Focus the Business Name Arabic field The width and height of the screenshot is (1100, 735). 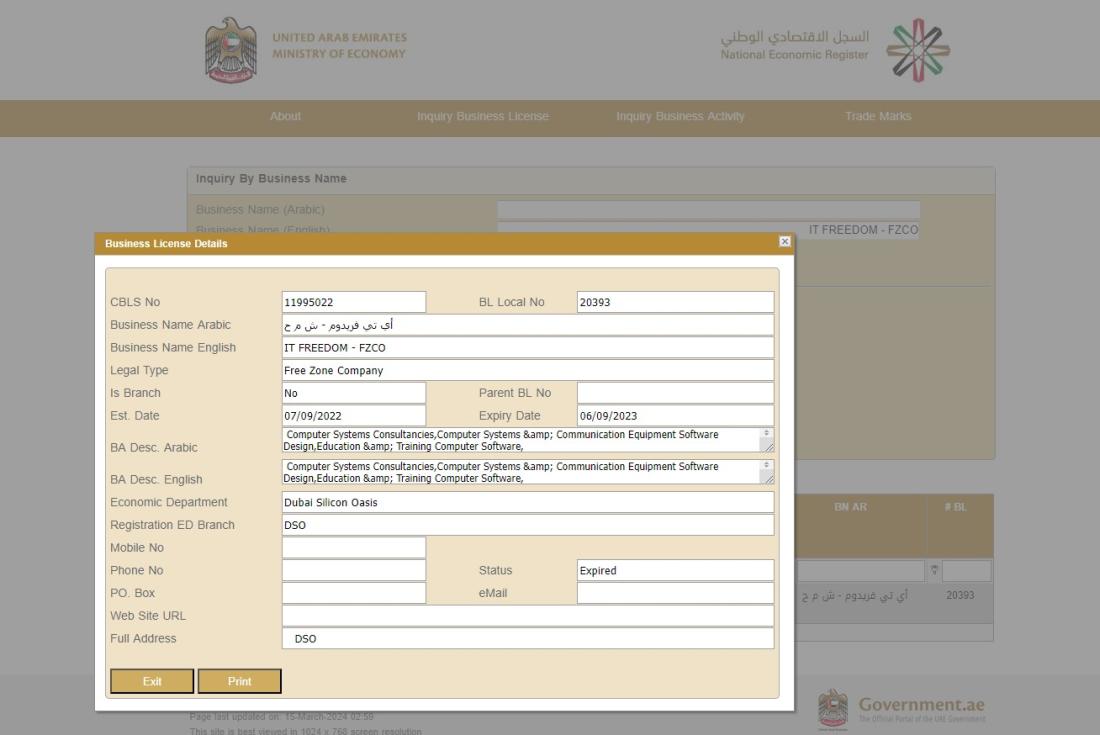coord(528,325)
